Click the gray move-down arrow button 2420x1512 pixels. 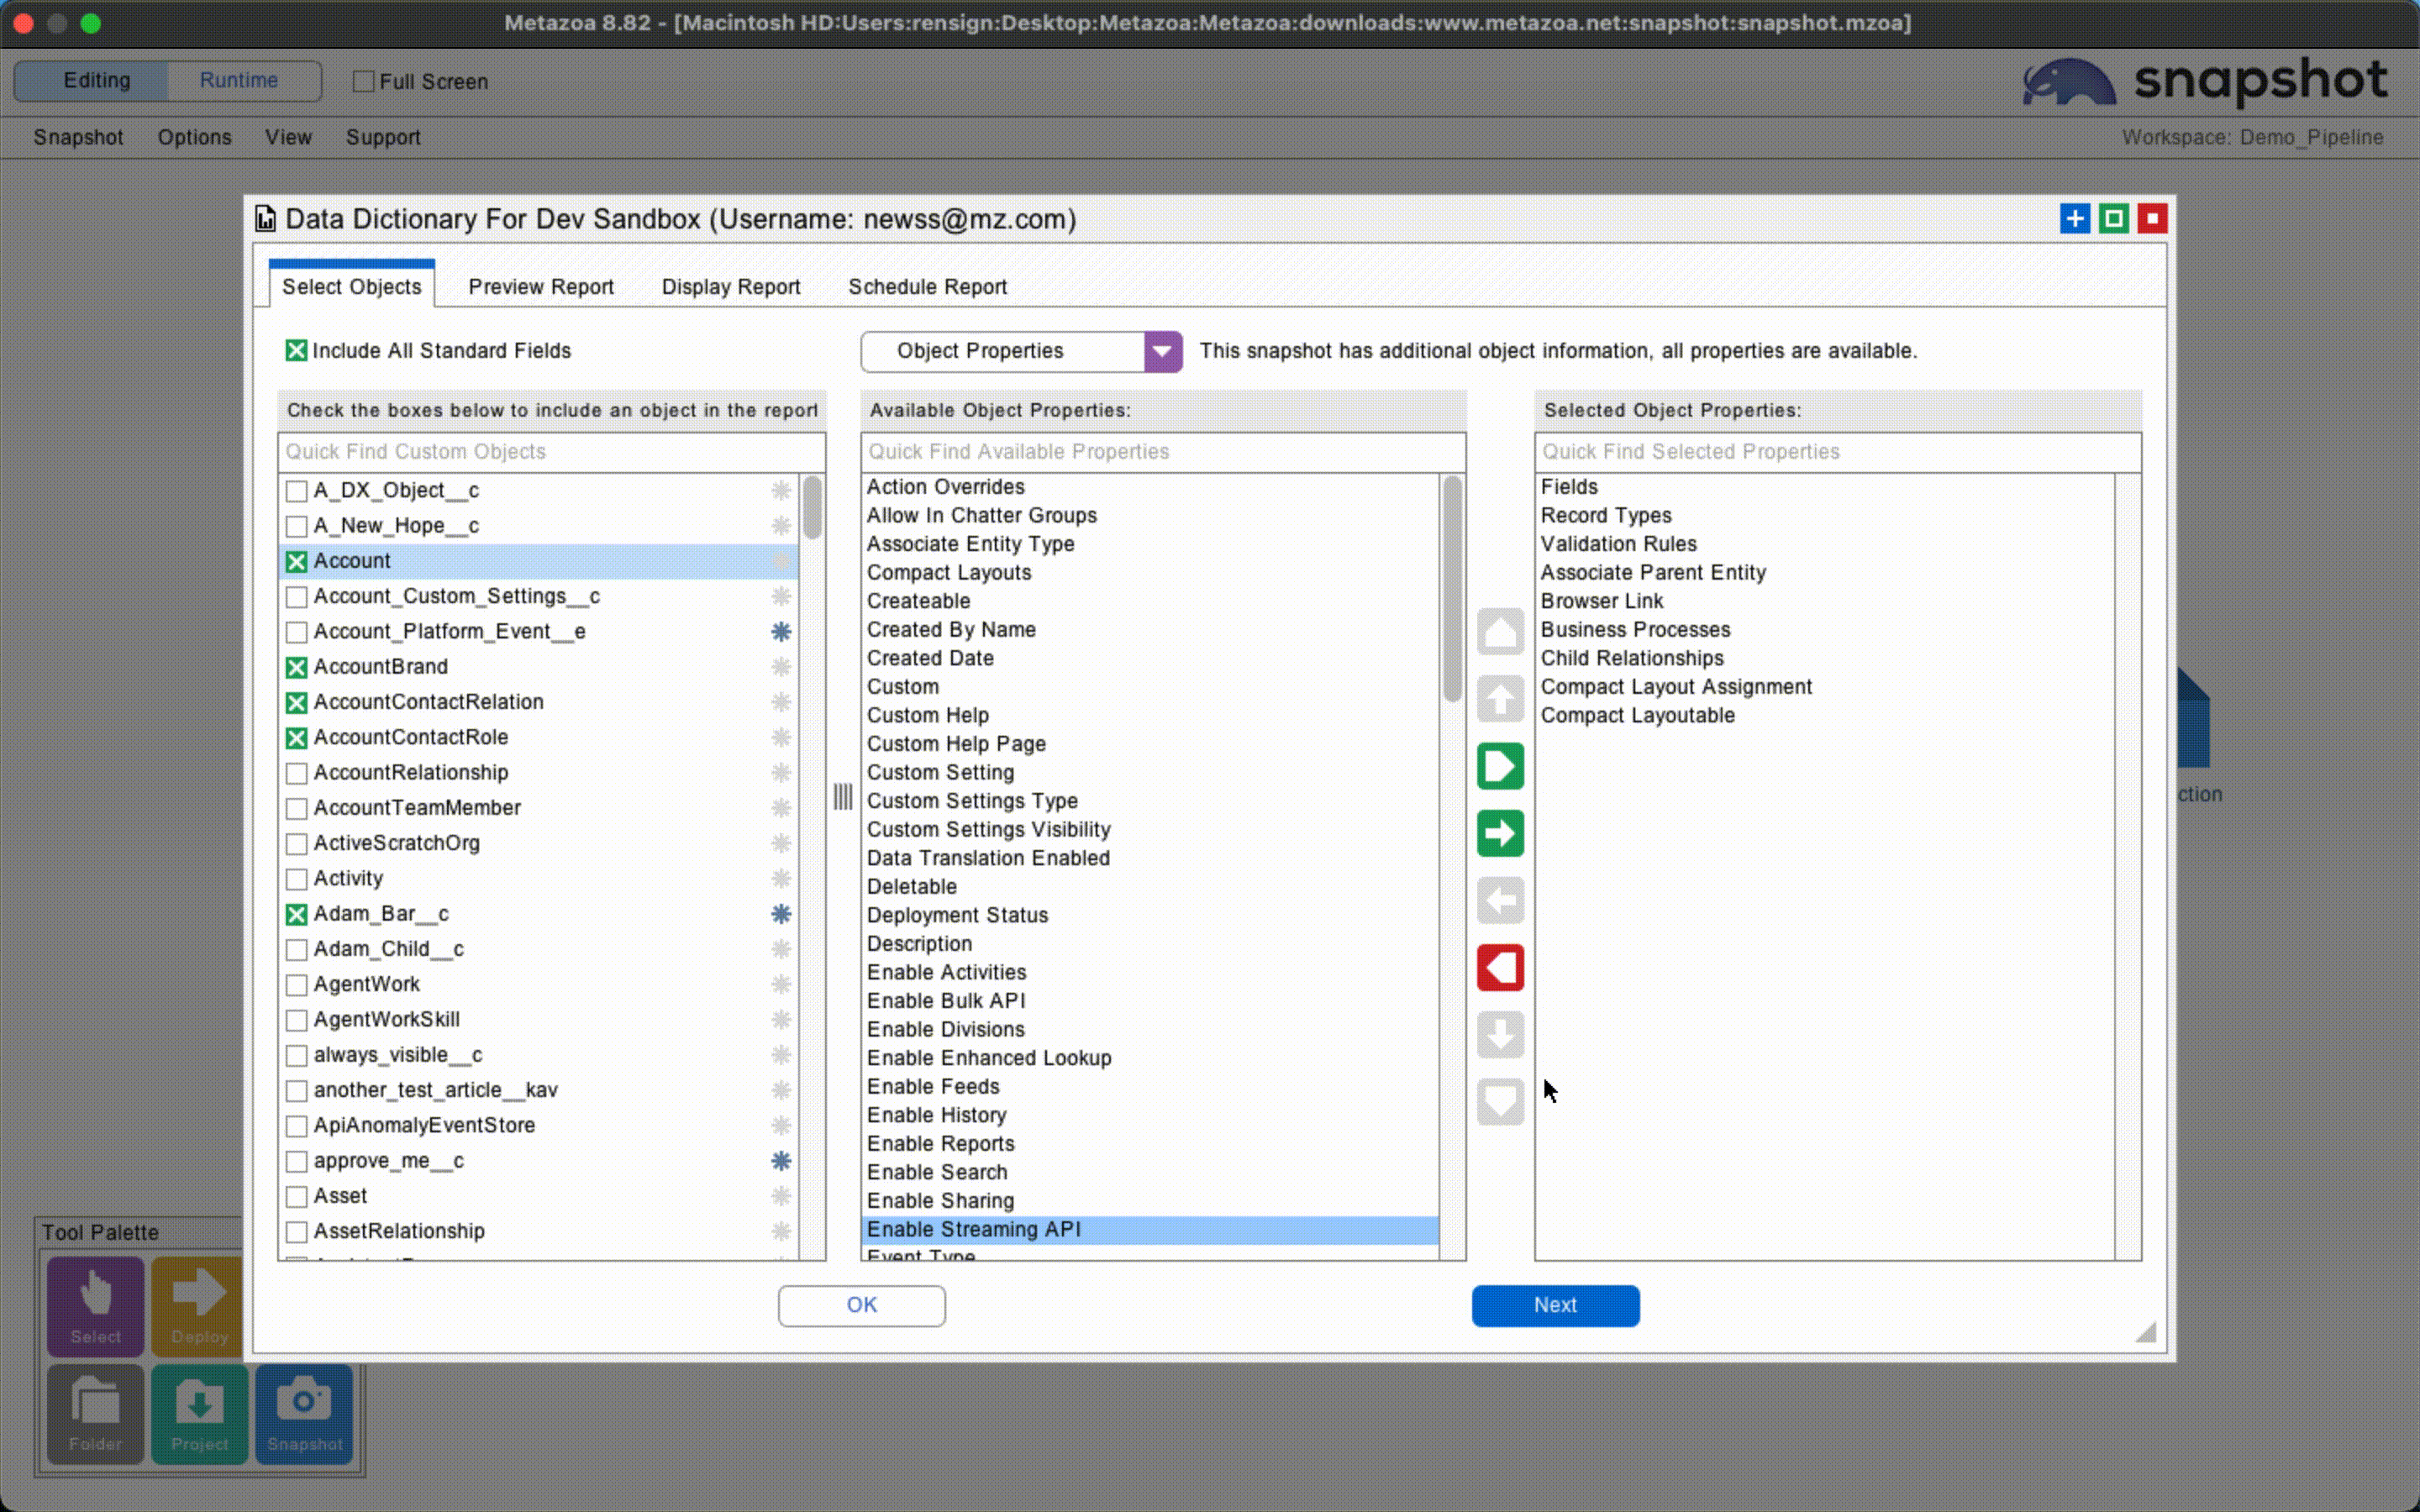click(x=1500, y=1034)
